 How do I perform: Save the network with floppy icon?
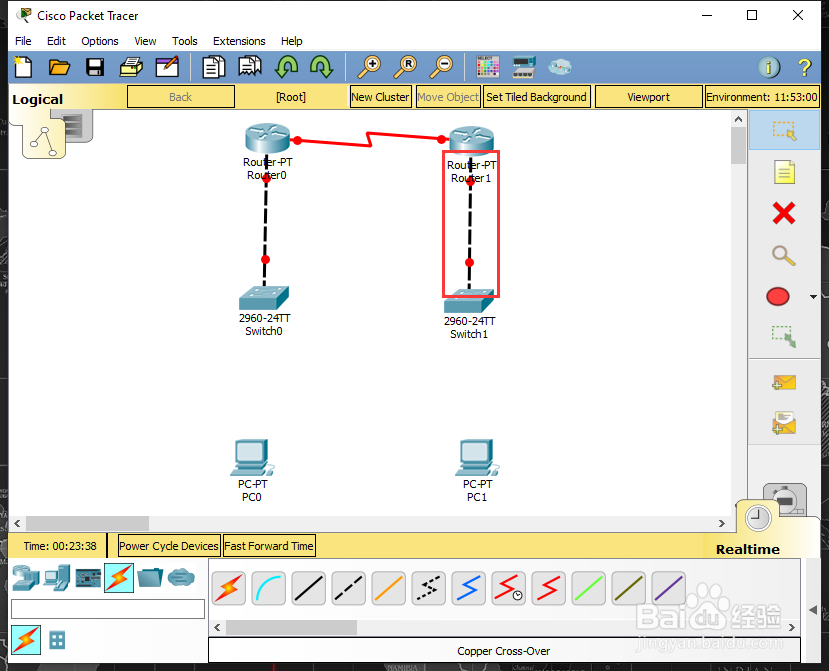click(95, 67)
